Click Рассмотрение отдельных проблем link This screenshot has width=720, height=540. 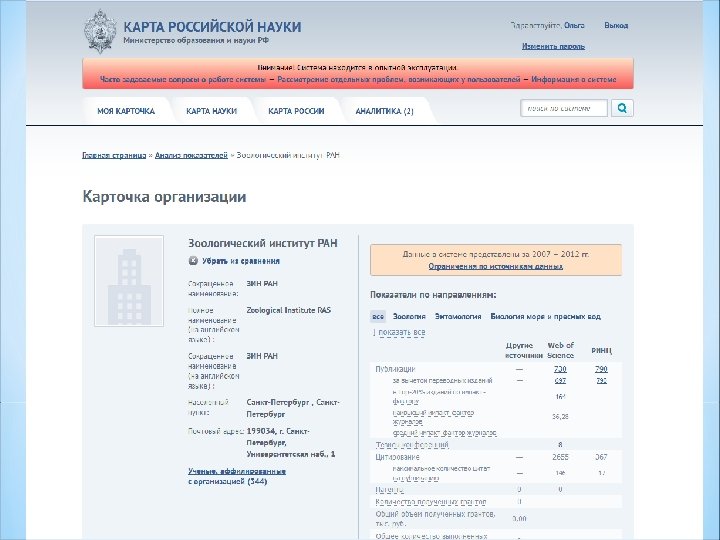pyautogui.click(x=399, y=79)
